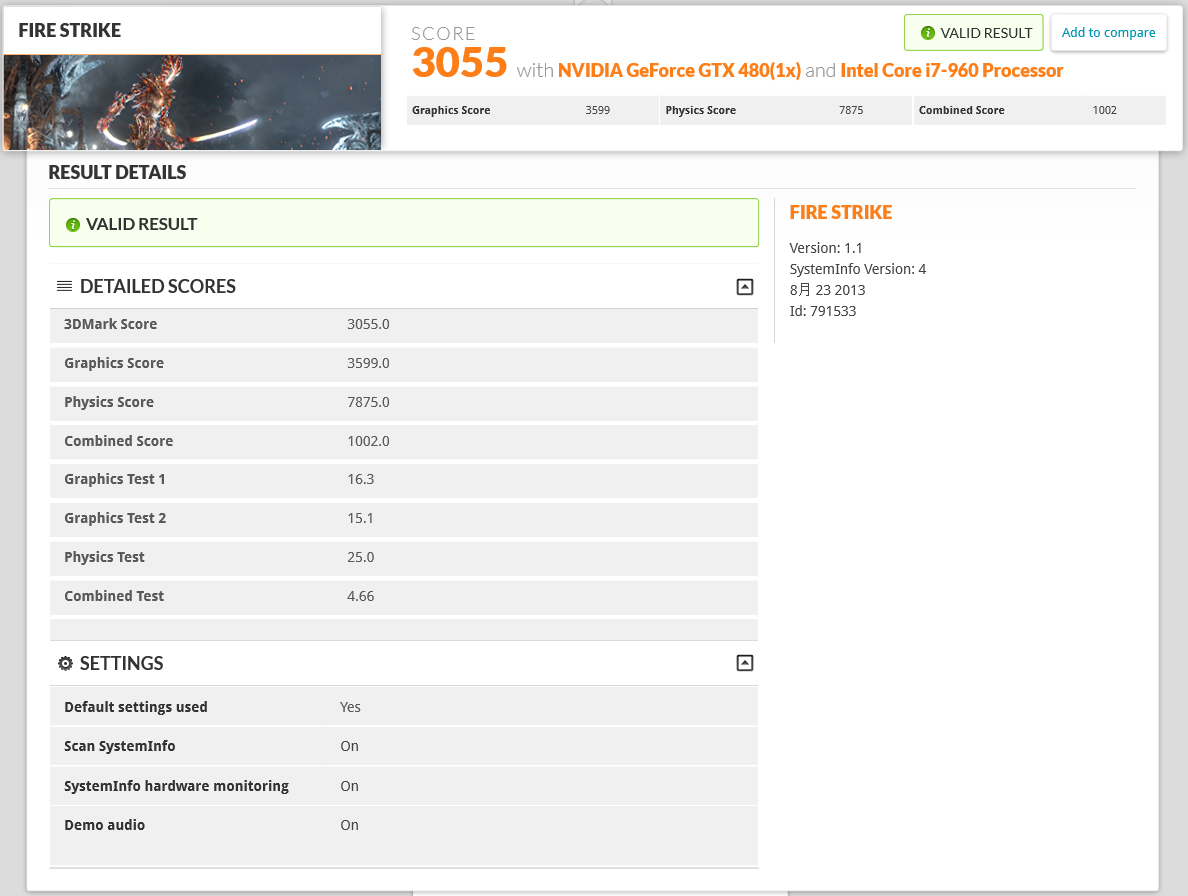Collapse the Settings section
1188x896 pixels.
point(745,663)
